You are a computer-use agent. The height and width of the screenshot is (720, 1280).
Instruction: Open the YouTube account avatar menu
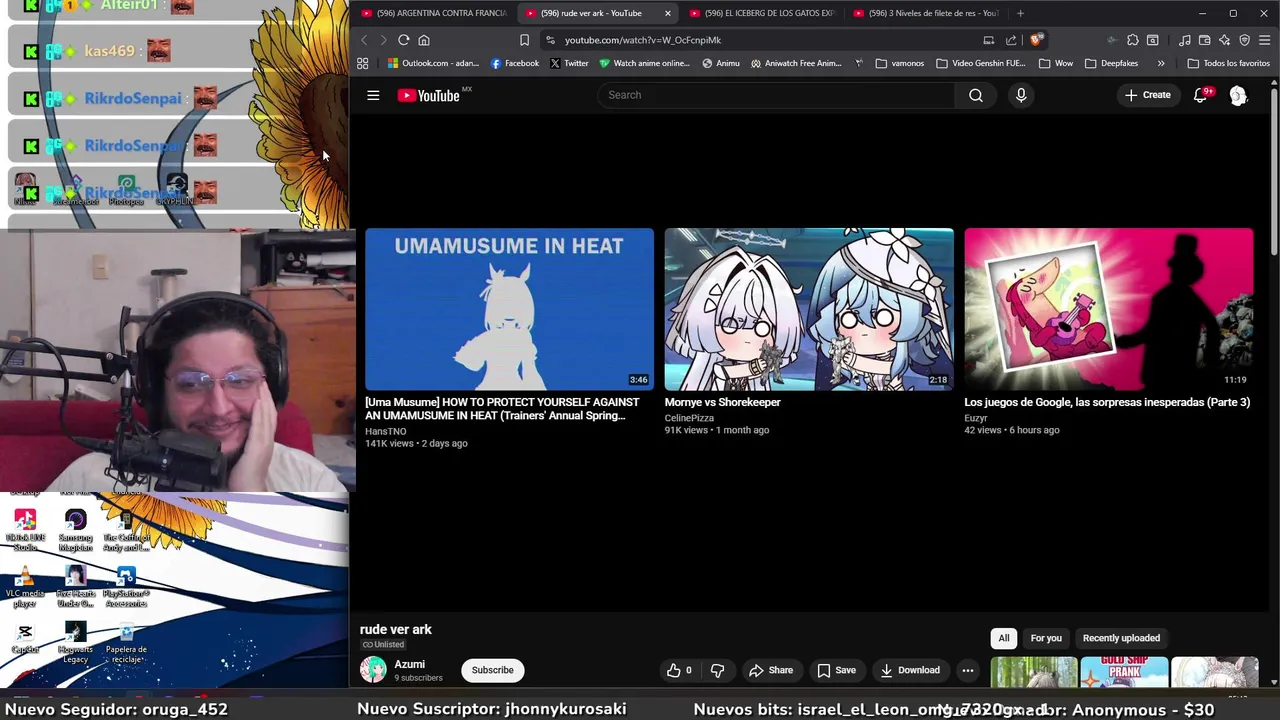point(1238,95)
